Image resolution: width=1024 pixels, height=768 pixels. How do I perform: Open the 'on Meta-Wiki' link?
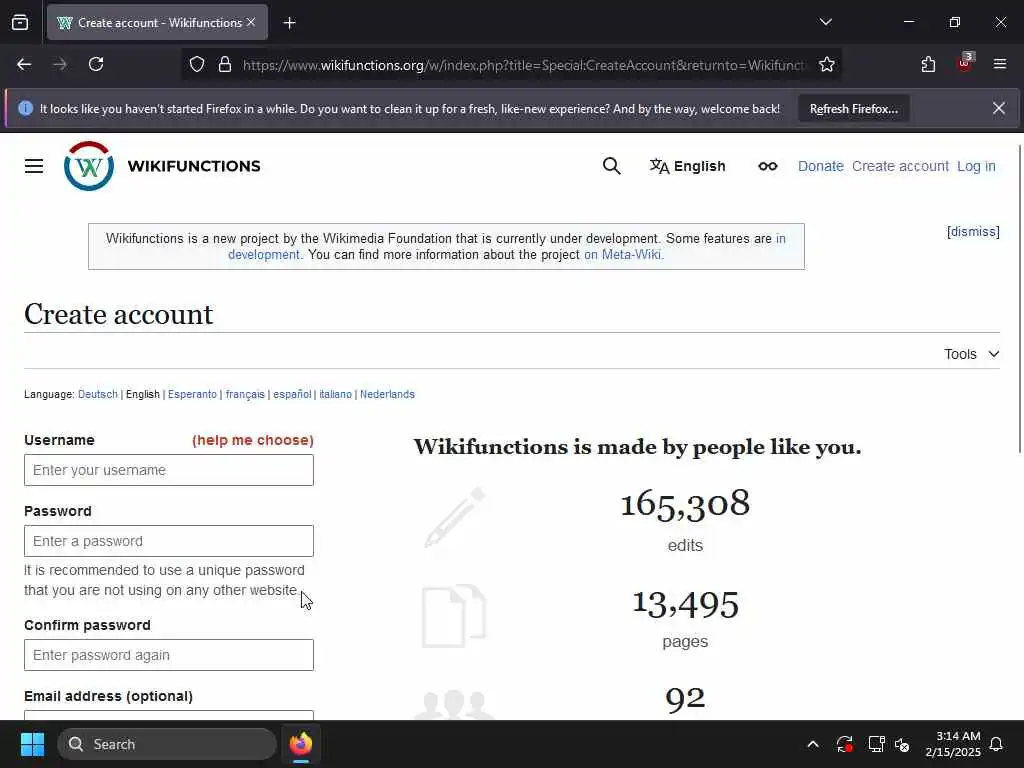point(624,255)
